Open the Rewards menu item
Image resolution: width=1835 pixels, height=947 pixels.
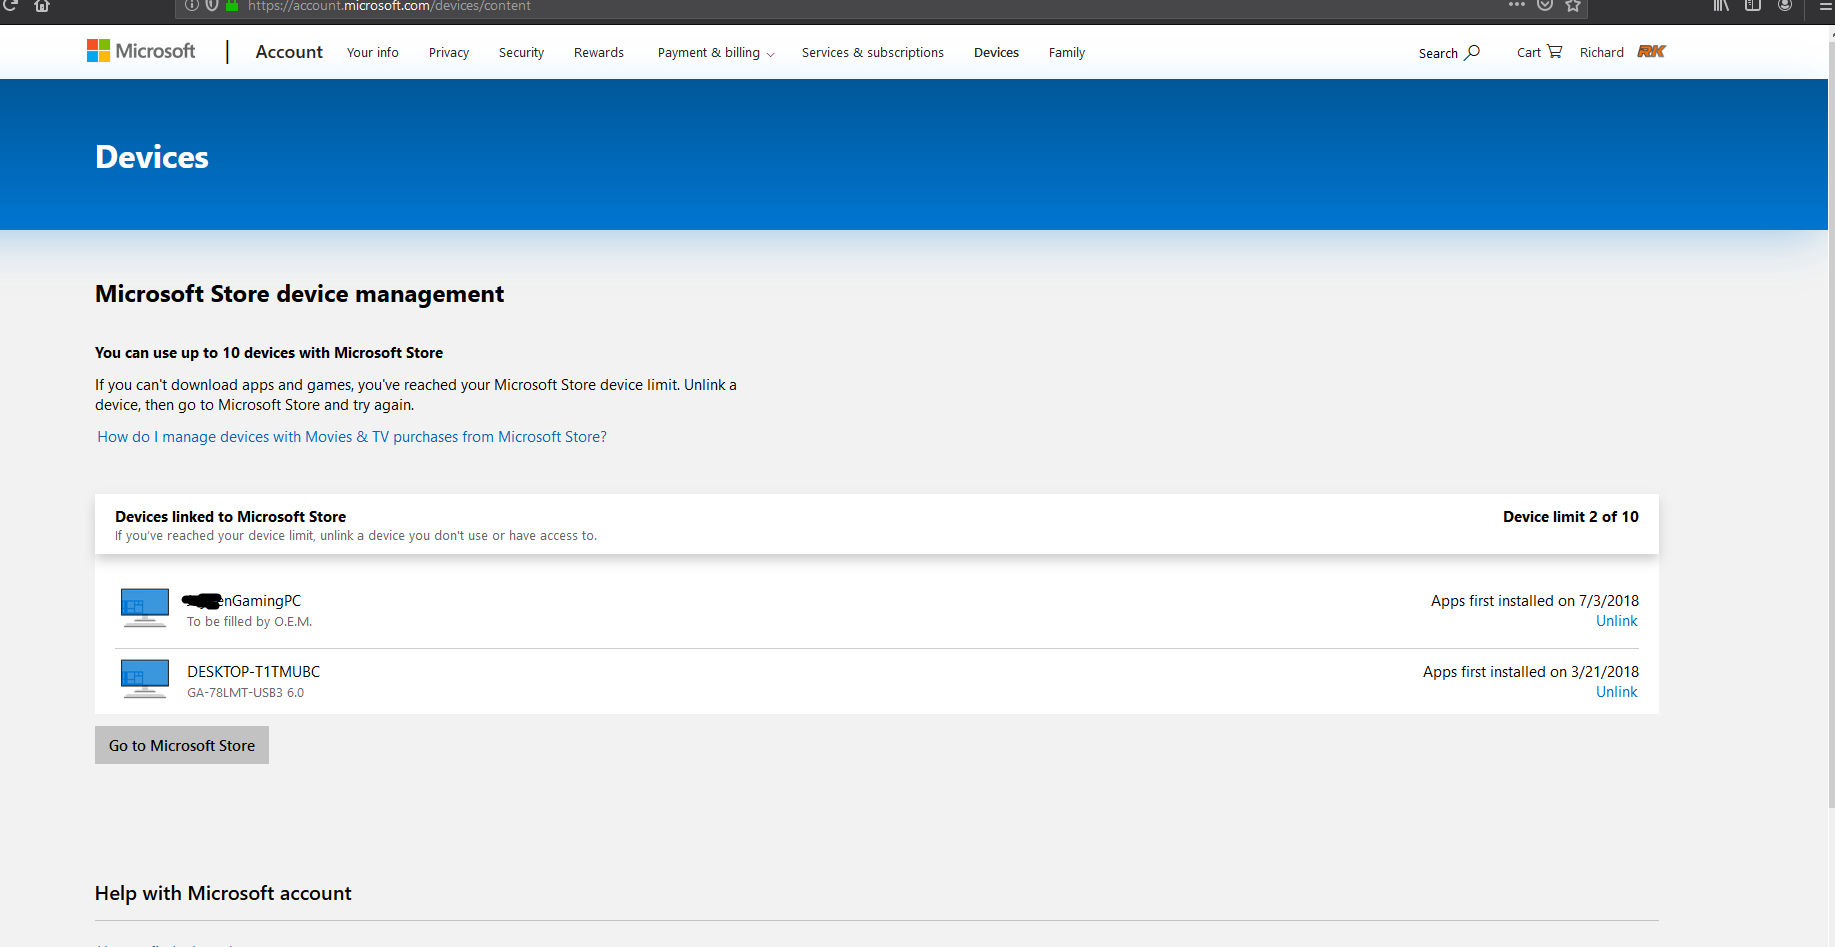599,53
